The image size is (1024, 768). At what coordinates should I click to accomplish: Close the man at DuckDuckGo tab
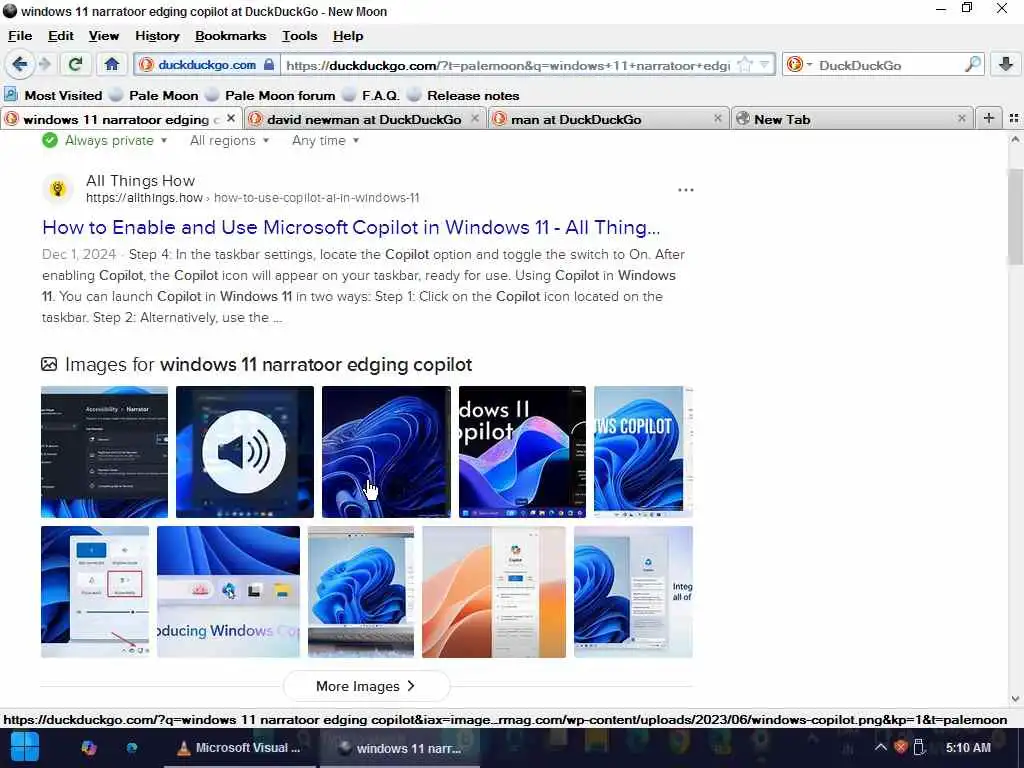click(x=718, y=118)
